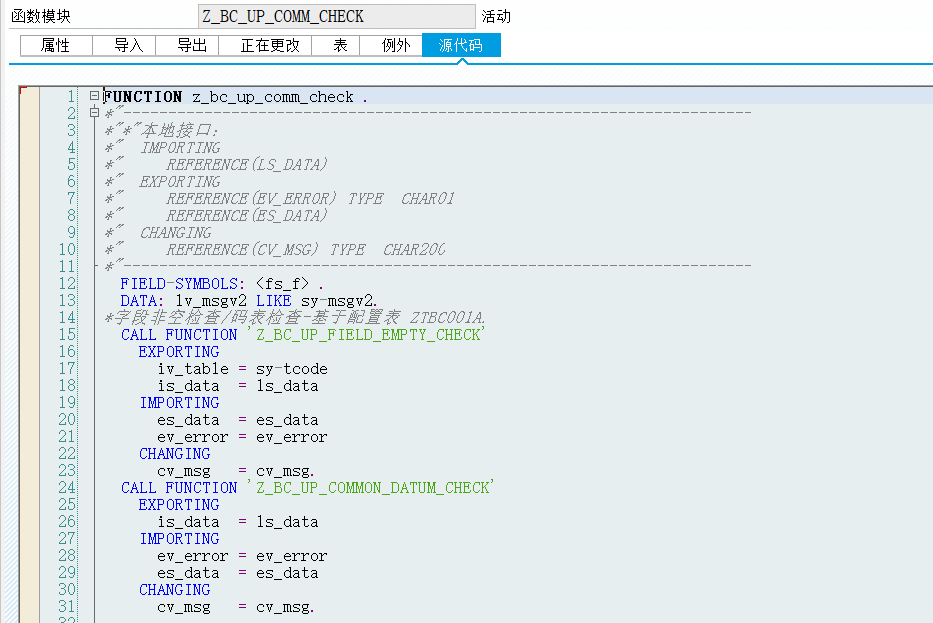
Task: Select the 源代码 tab
Action: 461,45
